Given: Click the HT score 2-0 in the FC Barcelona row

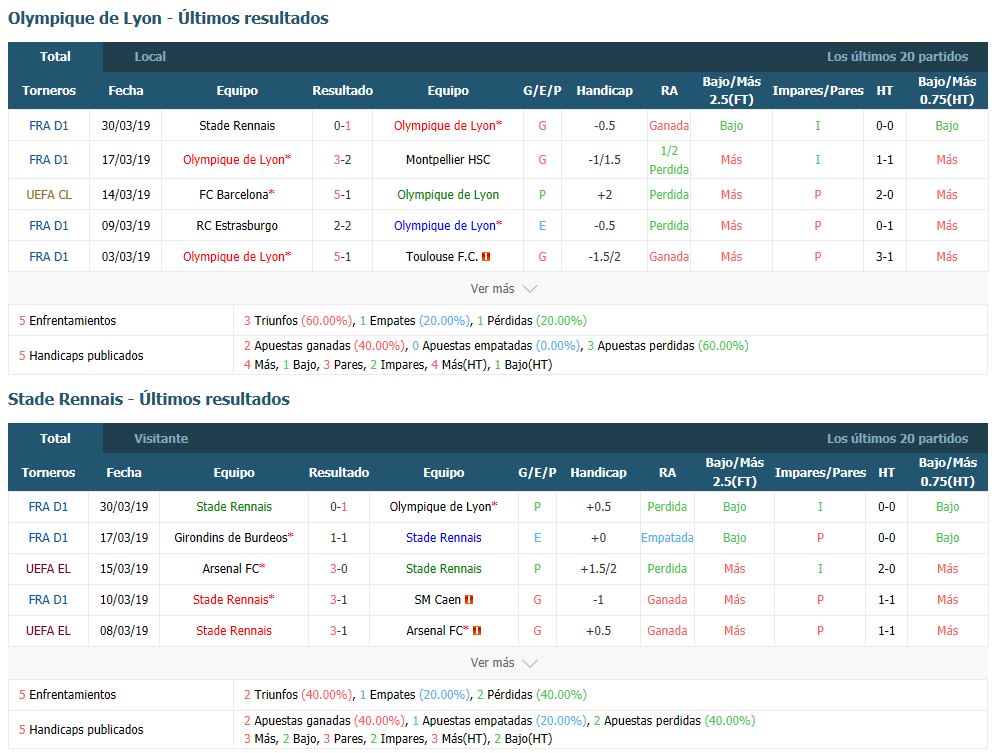Looking at the screenshot, I should [x=884, y=194].
